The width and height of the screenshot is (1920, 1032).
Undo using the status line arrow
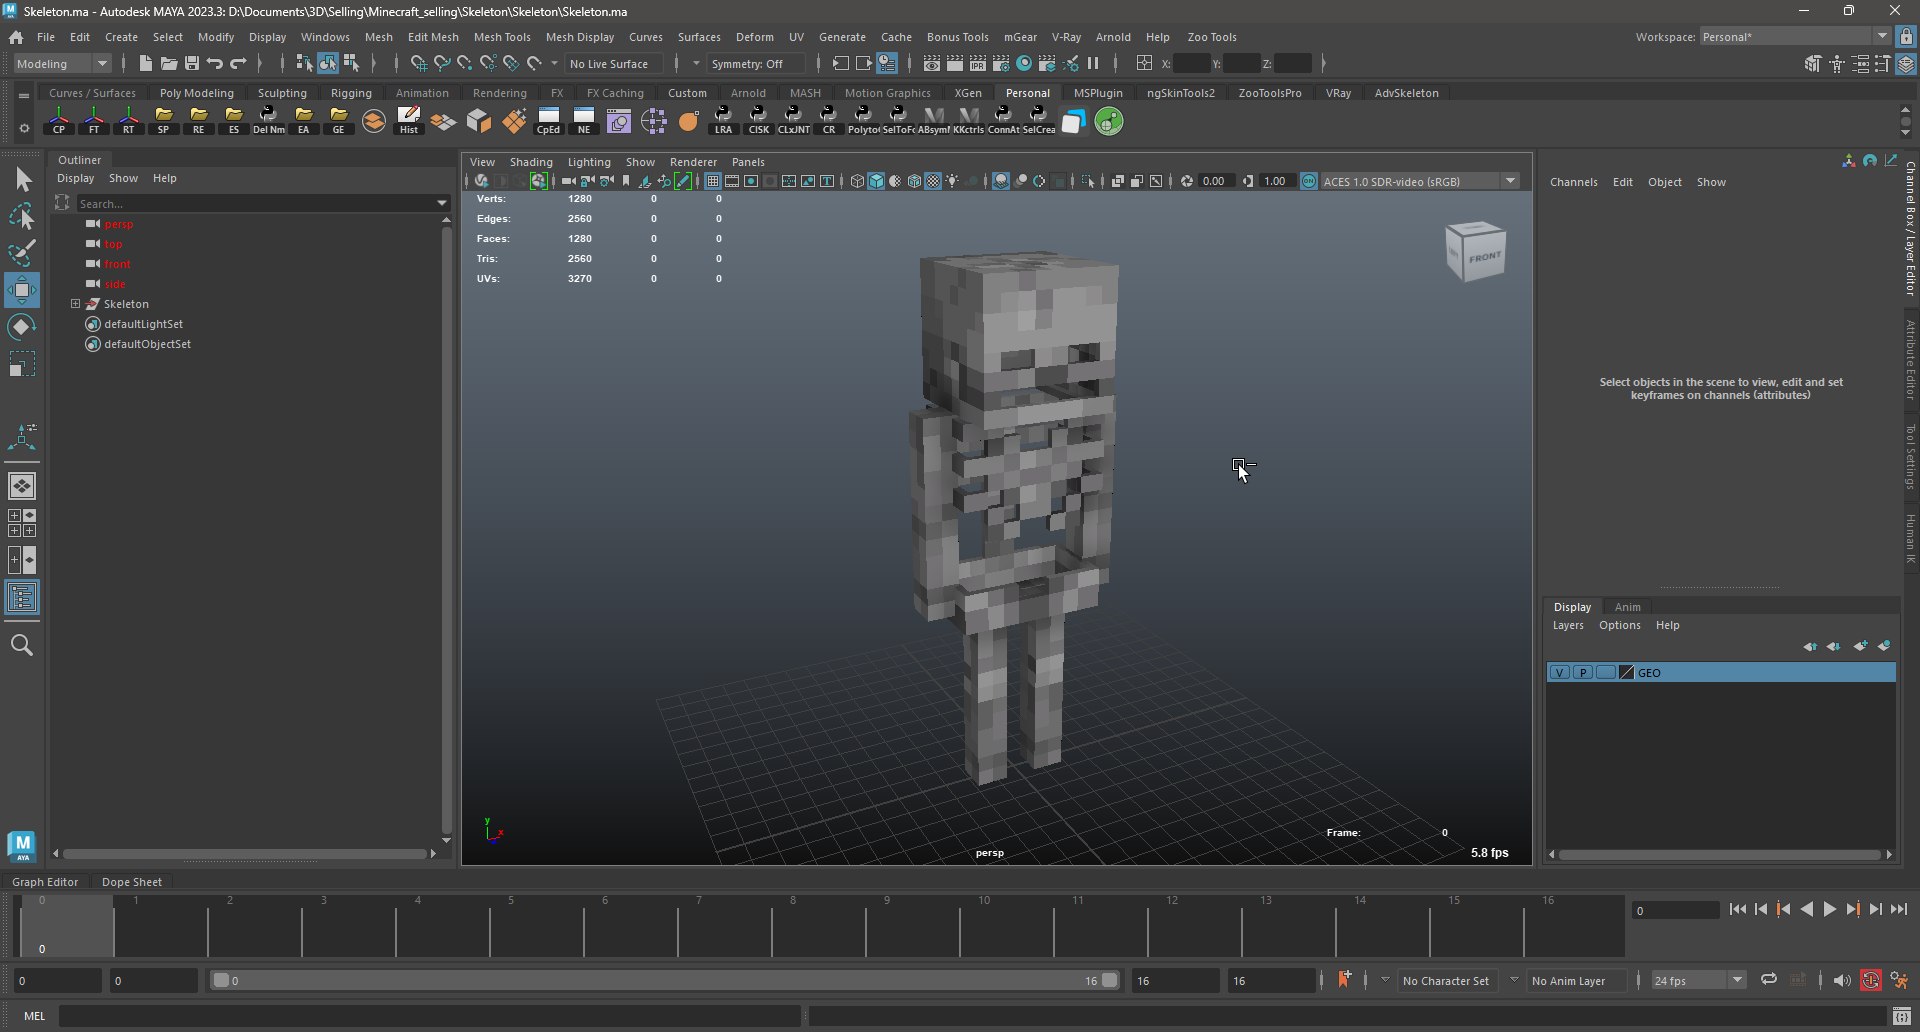[215, 63]
